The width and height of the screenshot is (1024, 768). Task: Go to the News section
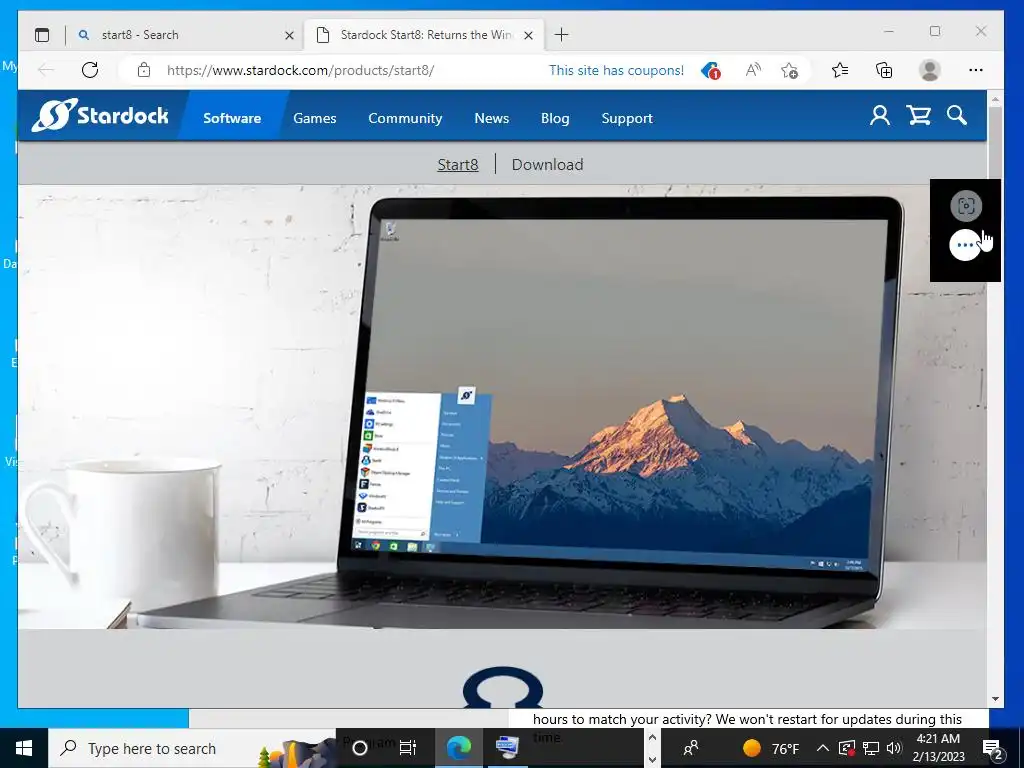[x=491, y=118]
